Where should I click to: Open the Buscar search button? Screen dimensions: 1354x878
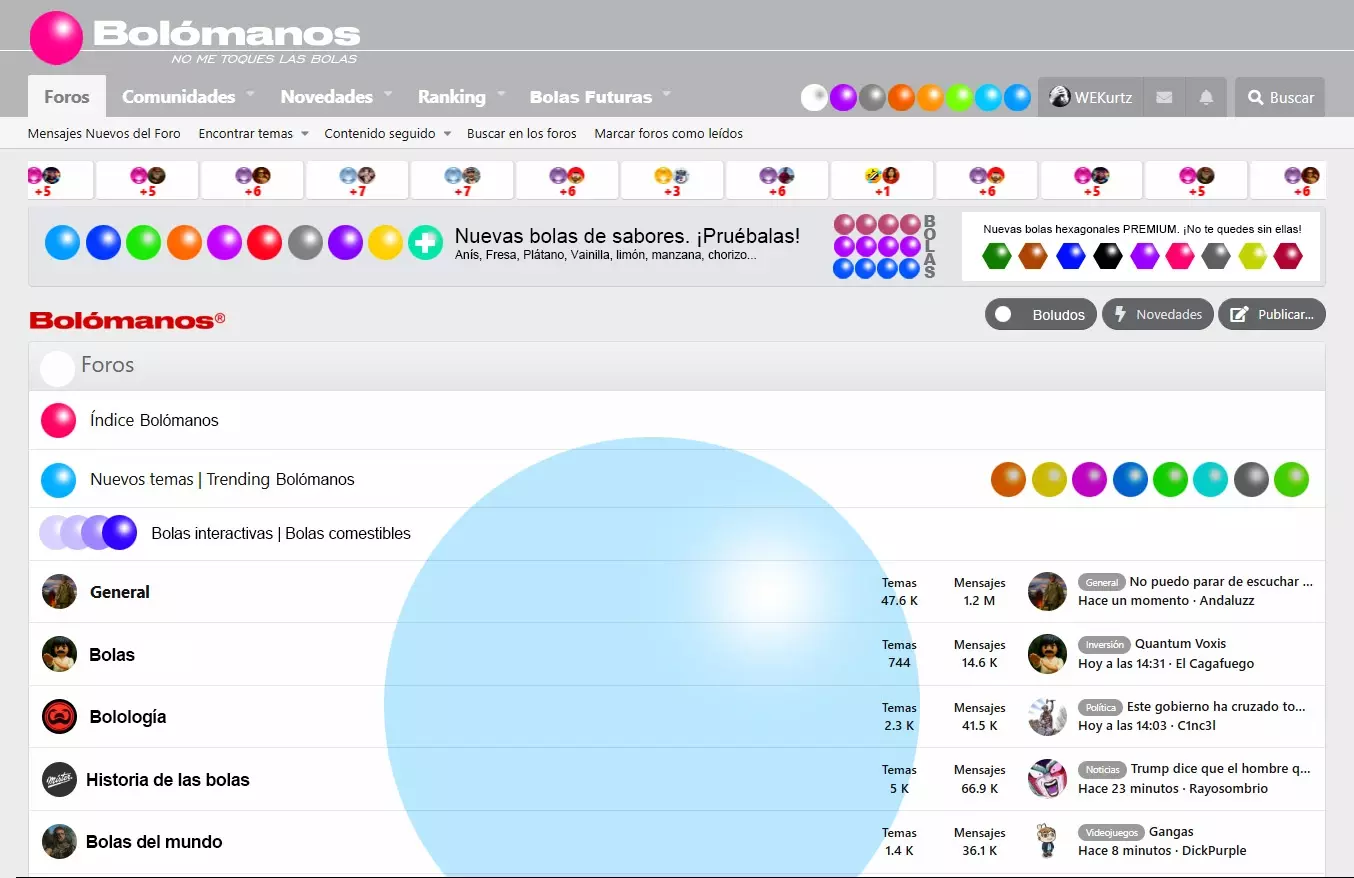[x=1280, y=97]
